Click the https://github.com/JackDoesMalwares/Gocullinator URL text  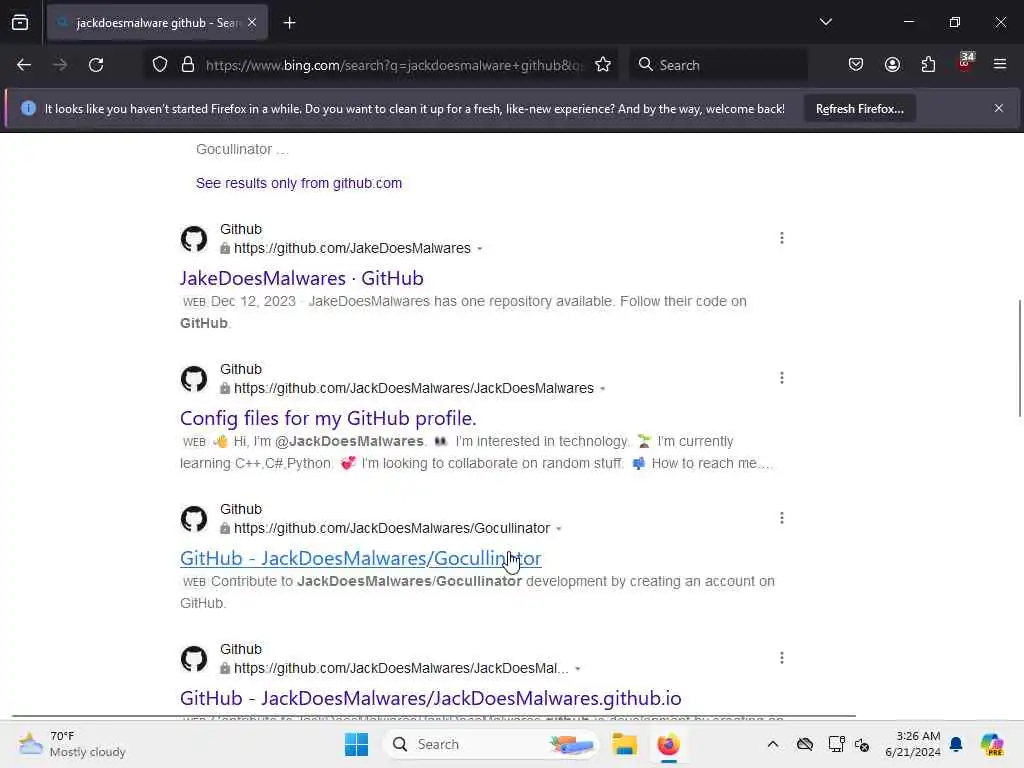click(392, 528)
